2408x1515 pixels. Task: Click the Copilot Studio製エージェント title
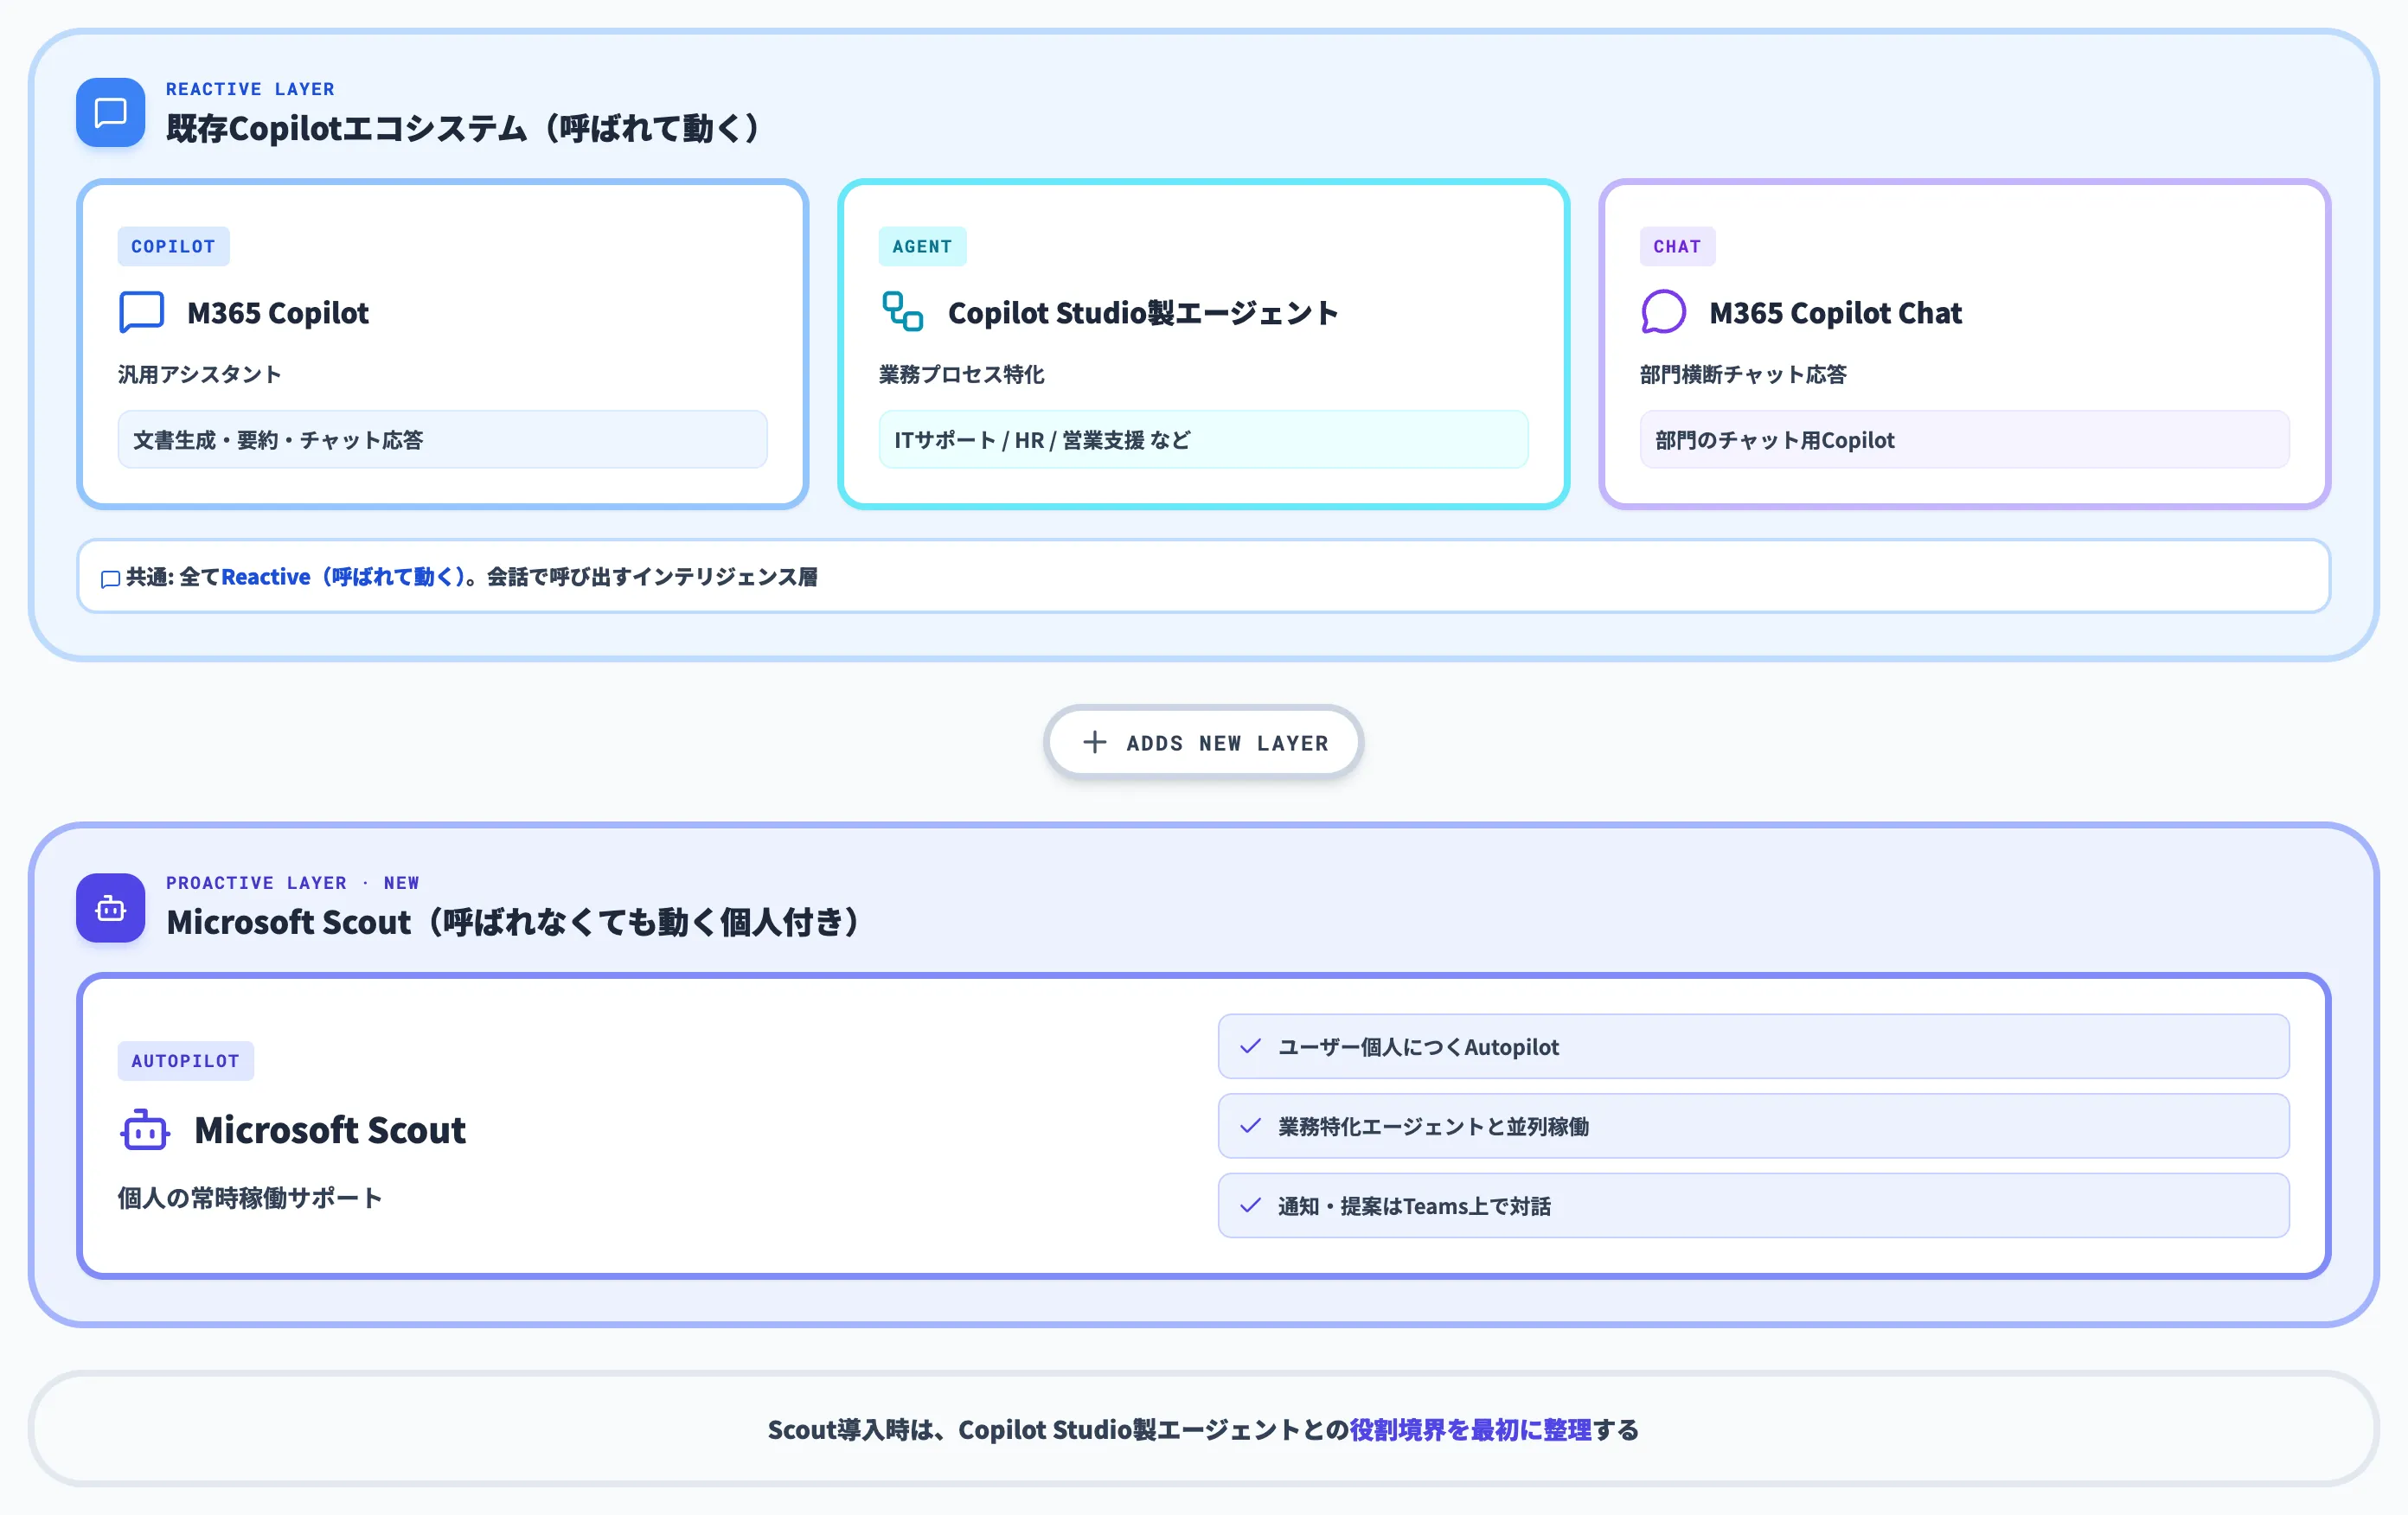pyautogui.click(x=1143, y=313)
